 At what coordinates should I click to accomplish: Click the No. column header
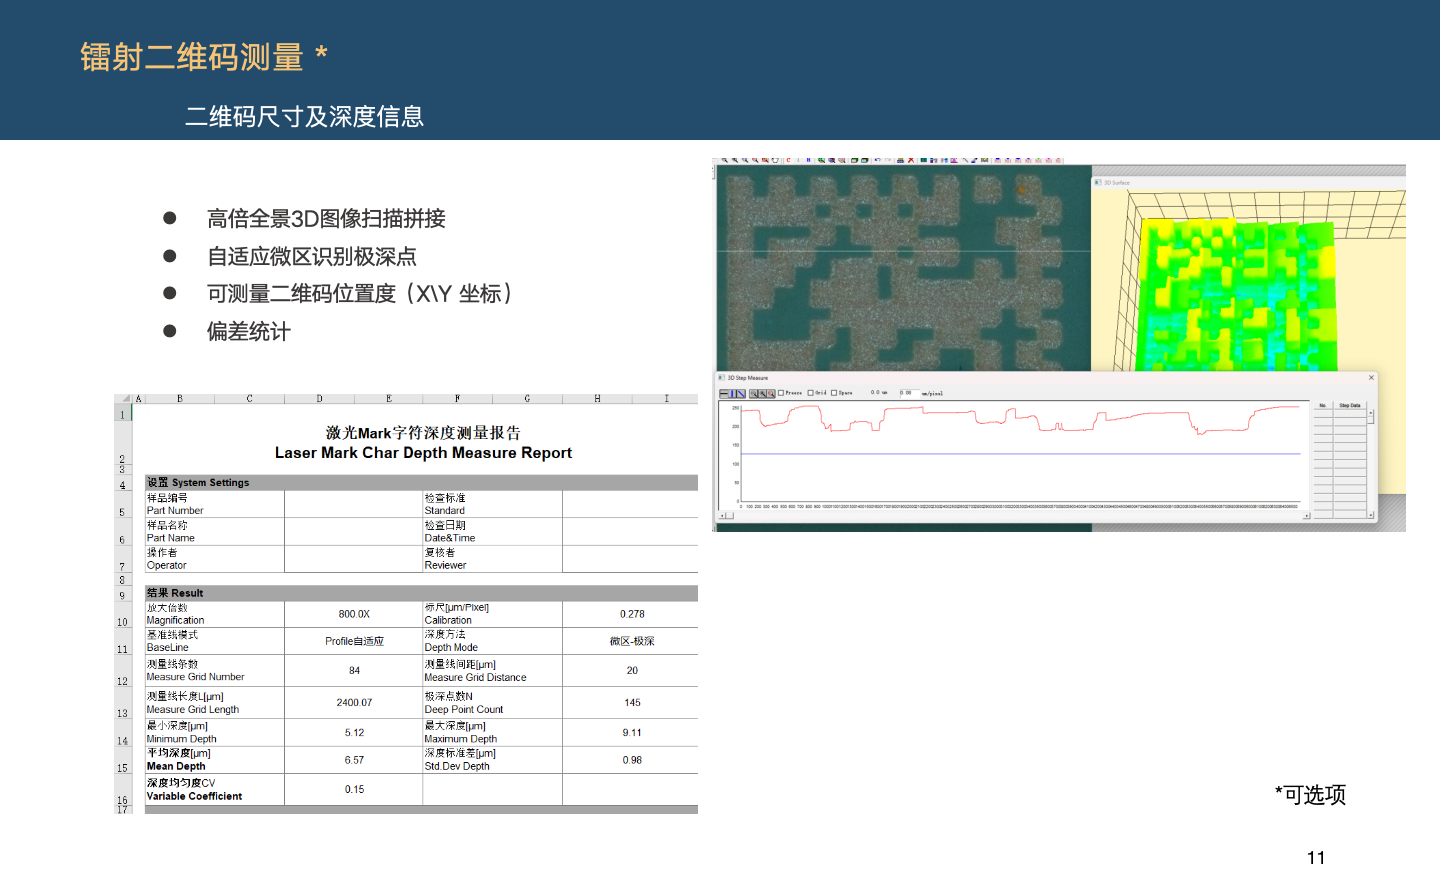click(1322, 405)
